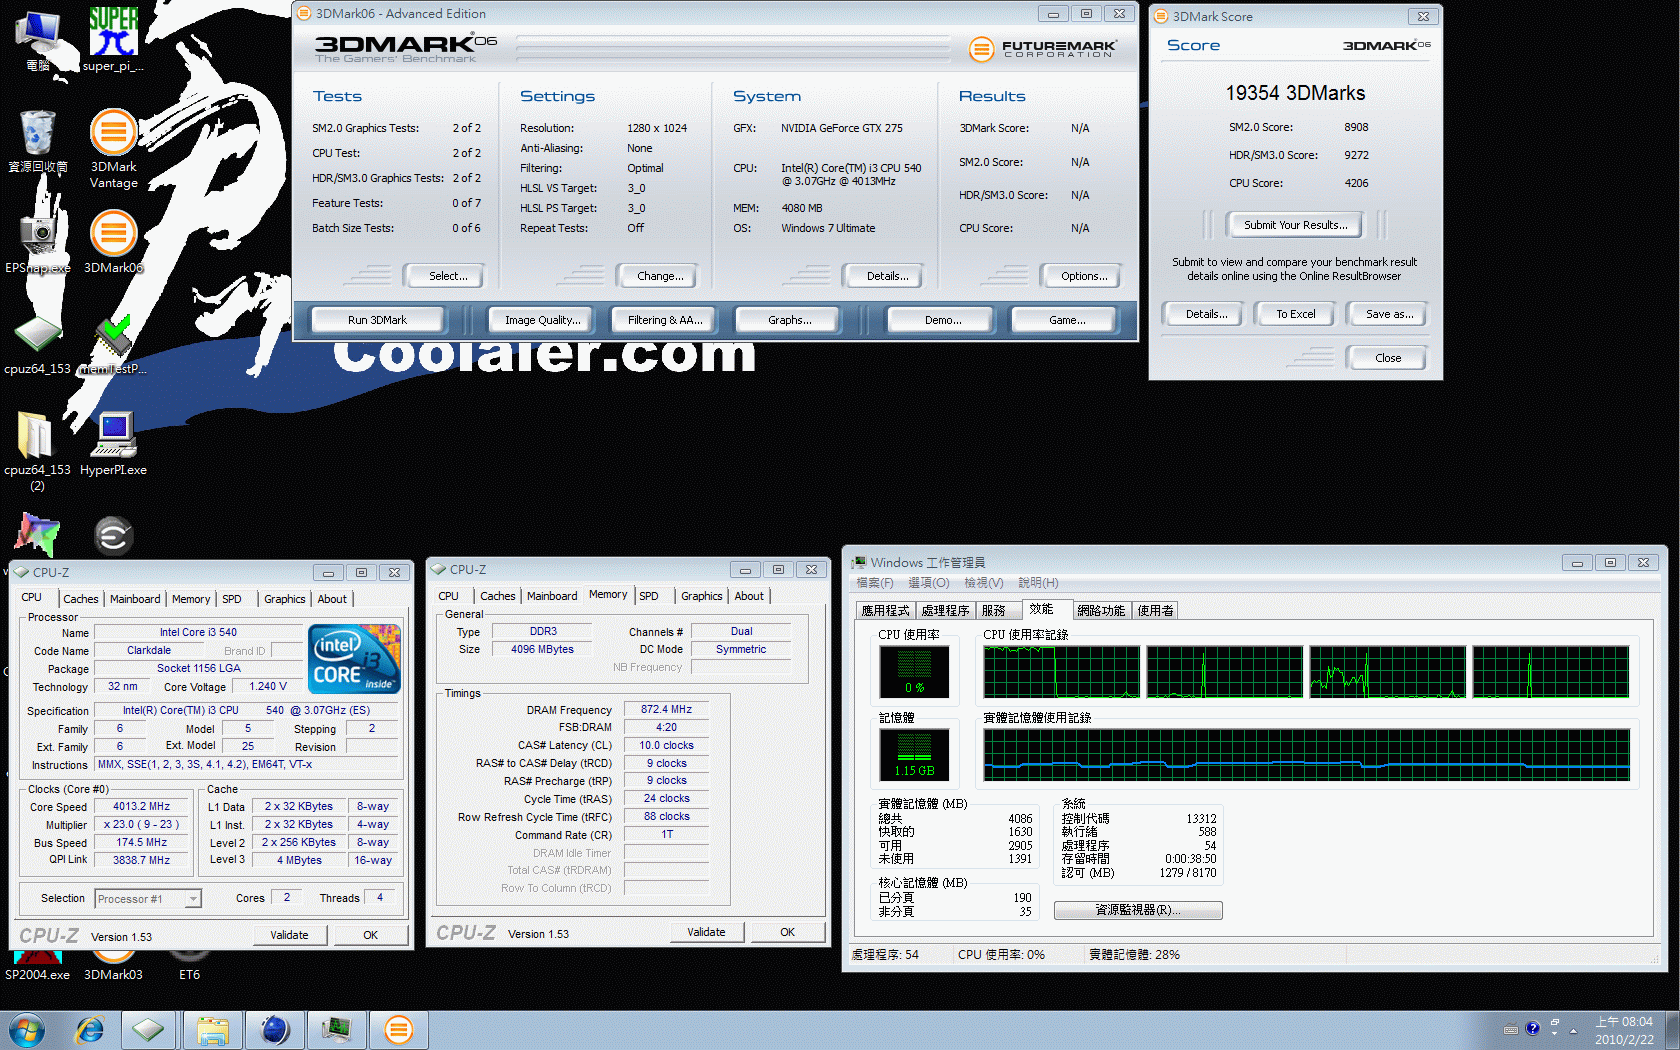Image resolution: width=1680 pixels, height=1050 pixels.
Task: Click Submit Your Results button
Action: click(x=1295, y=225)
